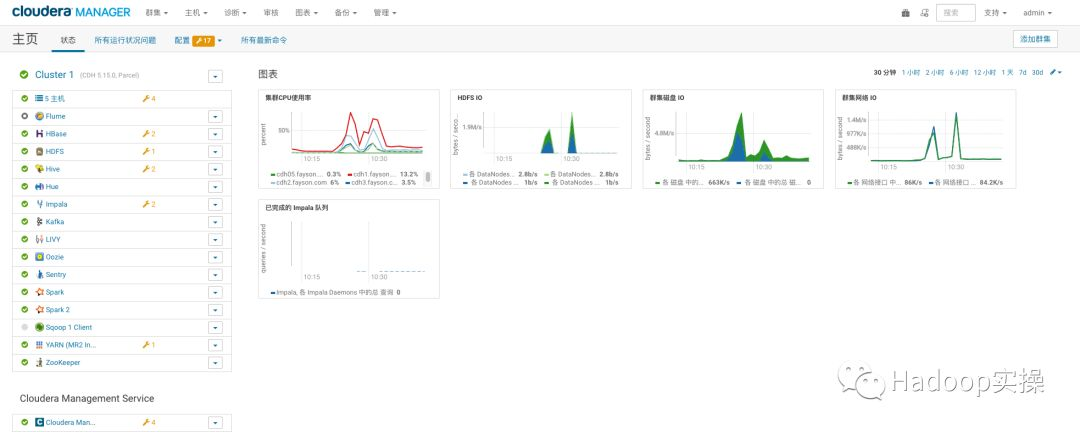Screen dimensions: 1080x432
Task: Click the Oozie service icon
Action: tap(40, 257)
